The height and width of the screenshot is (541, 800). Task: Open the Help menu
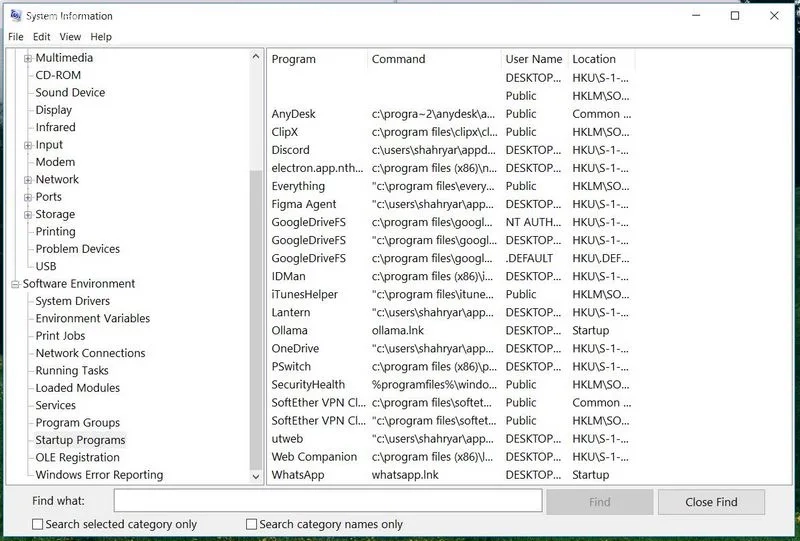pos(101,37)
